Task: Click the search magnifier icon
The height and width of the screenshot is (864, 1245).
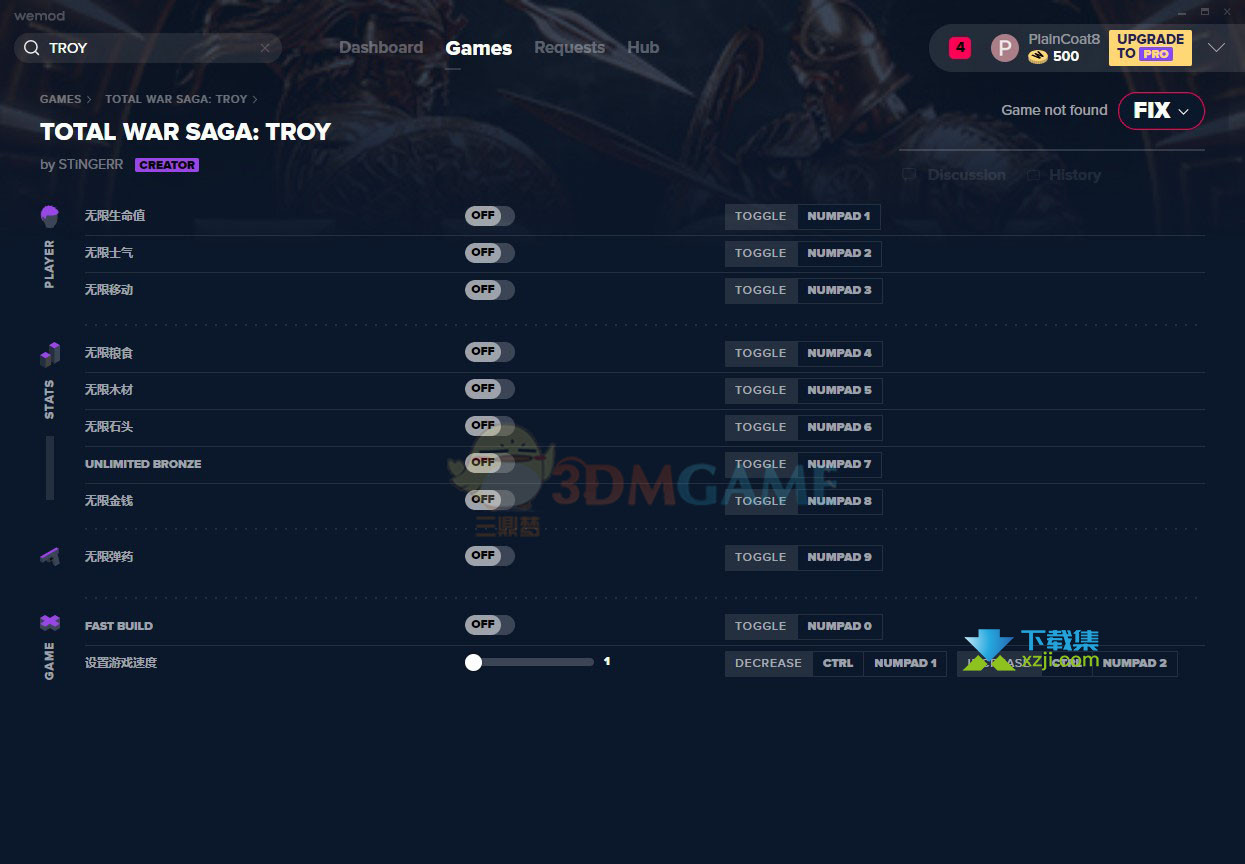Action: (31, 48)
